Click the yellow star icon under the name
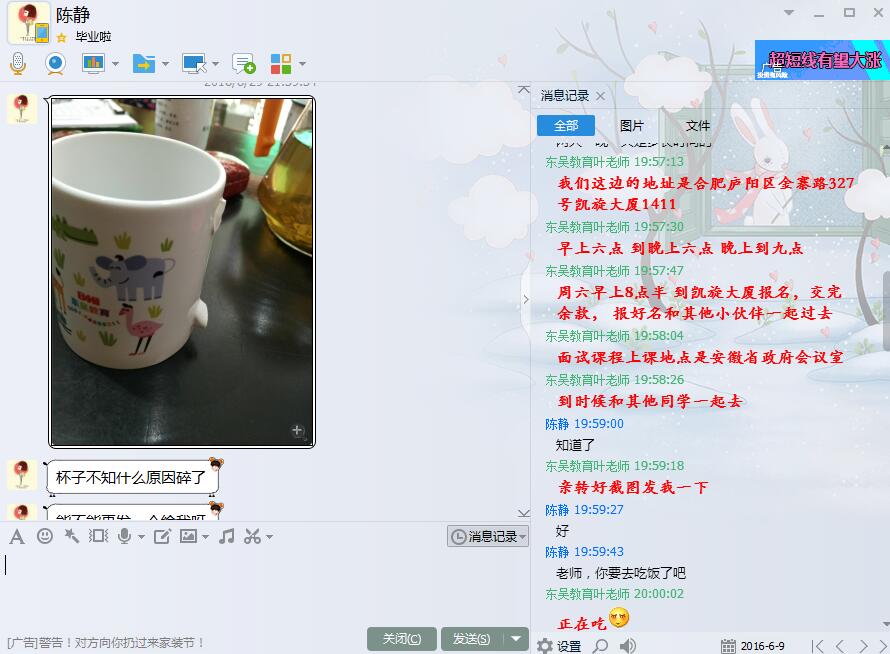This screenshot has height=654, width=890. coord(62,37)
